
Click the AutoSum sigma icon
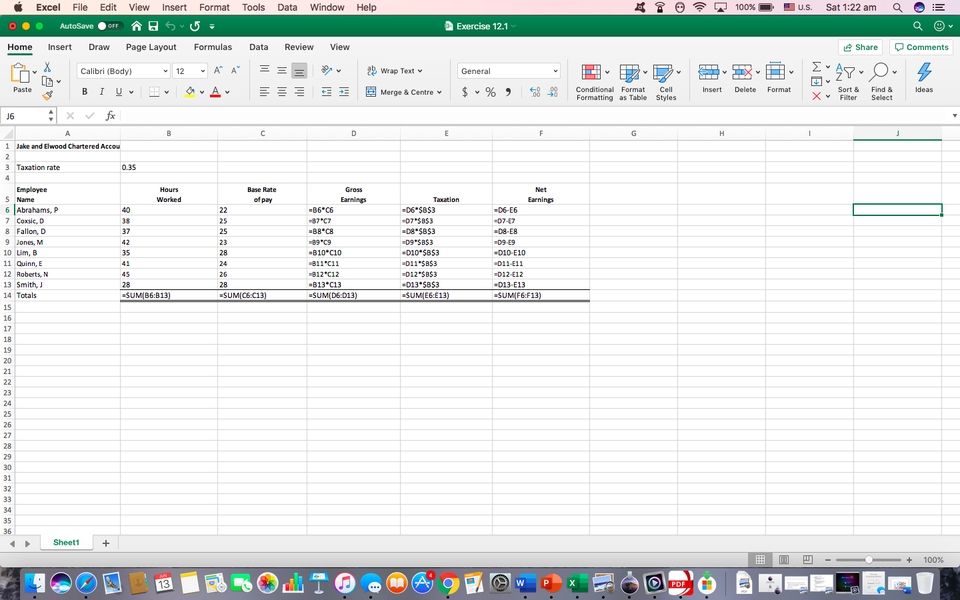816,66
